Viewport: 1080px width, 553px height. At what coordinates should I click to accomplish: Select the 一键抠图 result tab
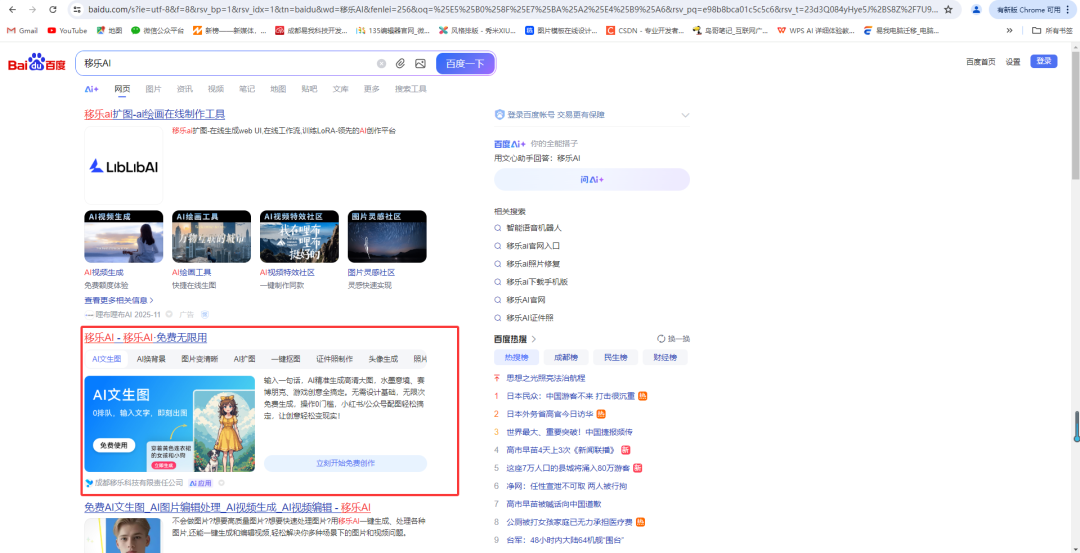(286, 359)
